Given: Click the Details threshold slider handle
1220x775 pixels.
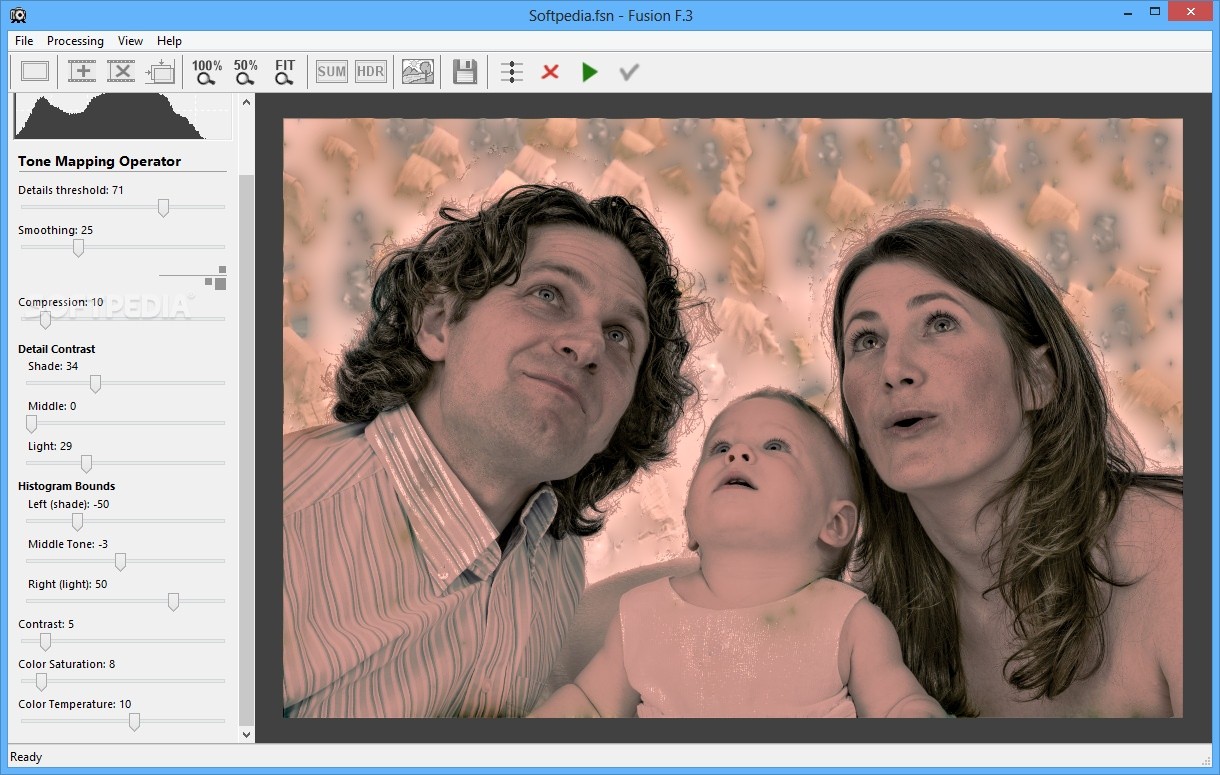Looking at the screenshot, I should click(x=163, y=207).
